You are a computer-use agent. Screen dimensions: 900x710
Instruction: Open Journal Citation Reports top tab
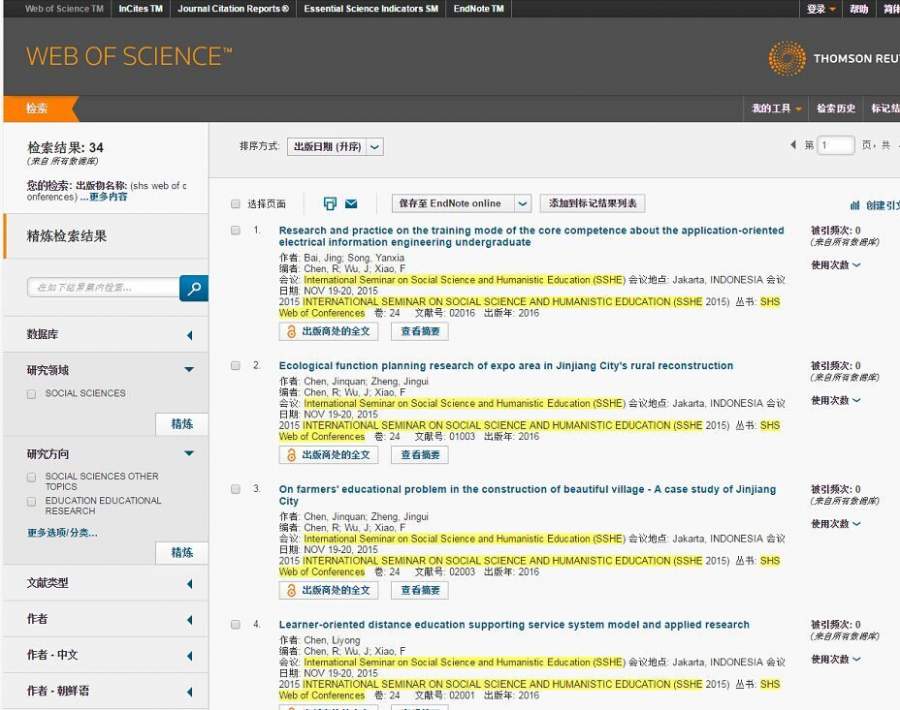click(233, 9)
